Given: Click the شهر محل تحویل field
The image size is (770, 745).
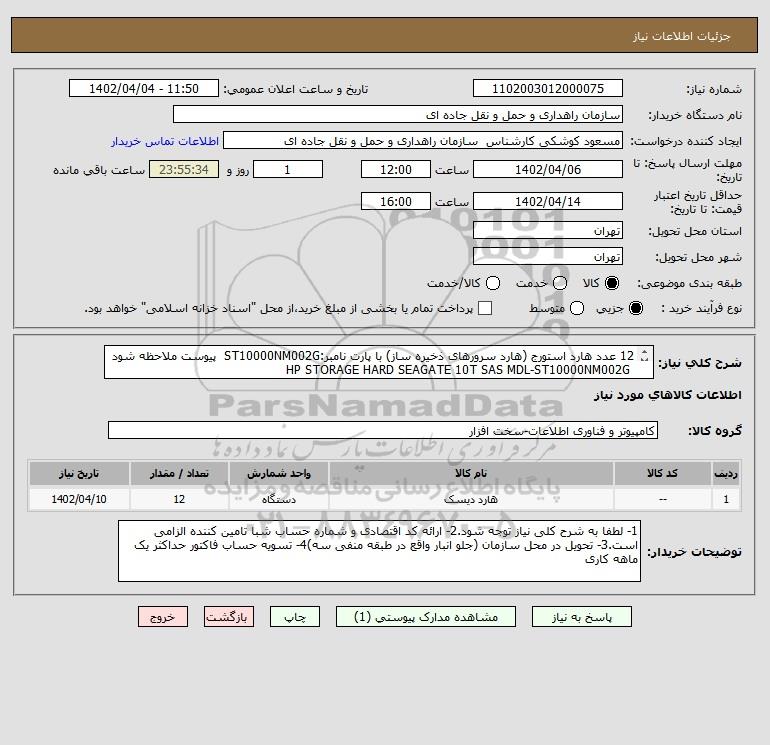Looking at the screenshot, I should click(x=548, y=256).
